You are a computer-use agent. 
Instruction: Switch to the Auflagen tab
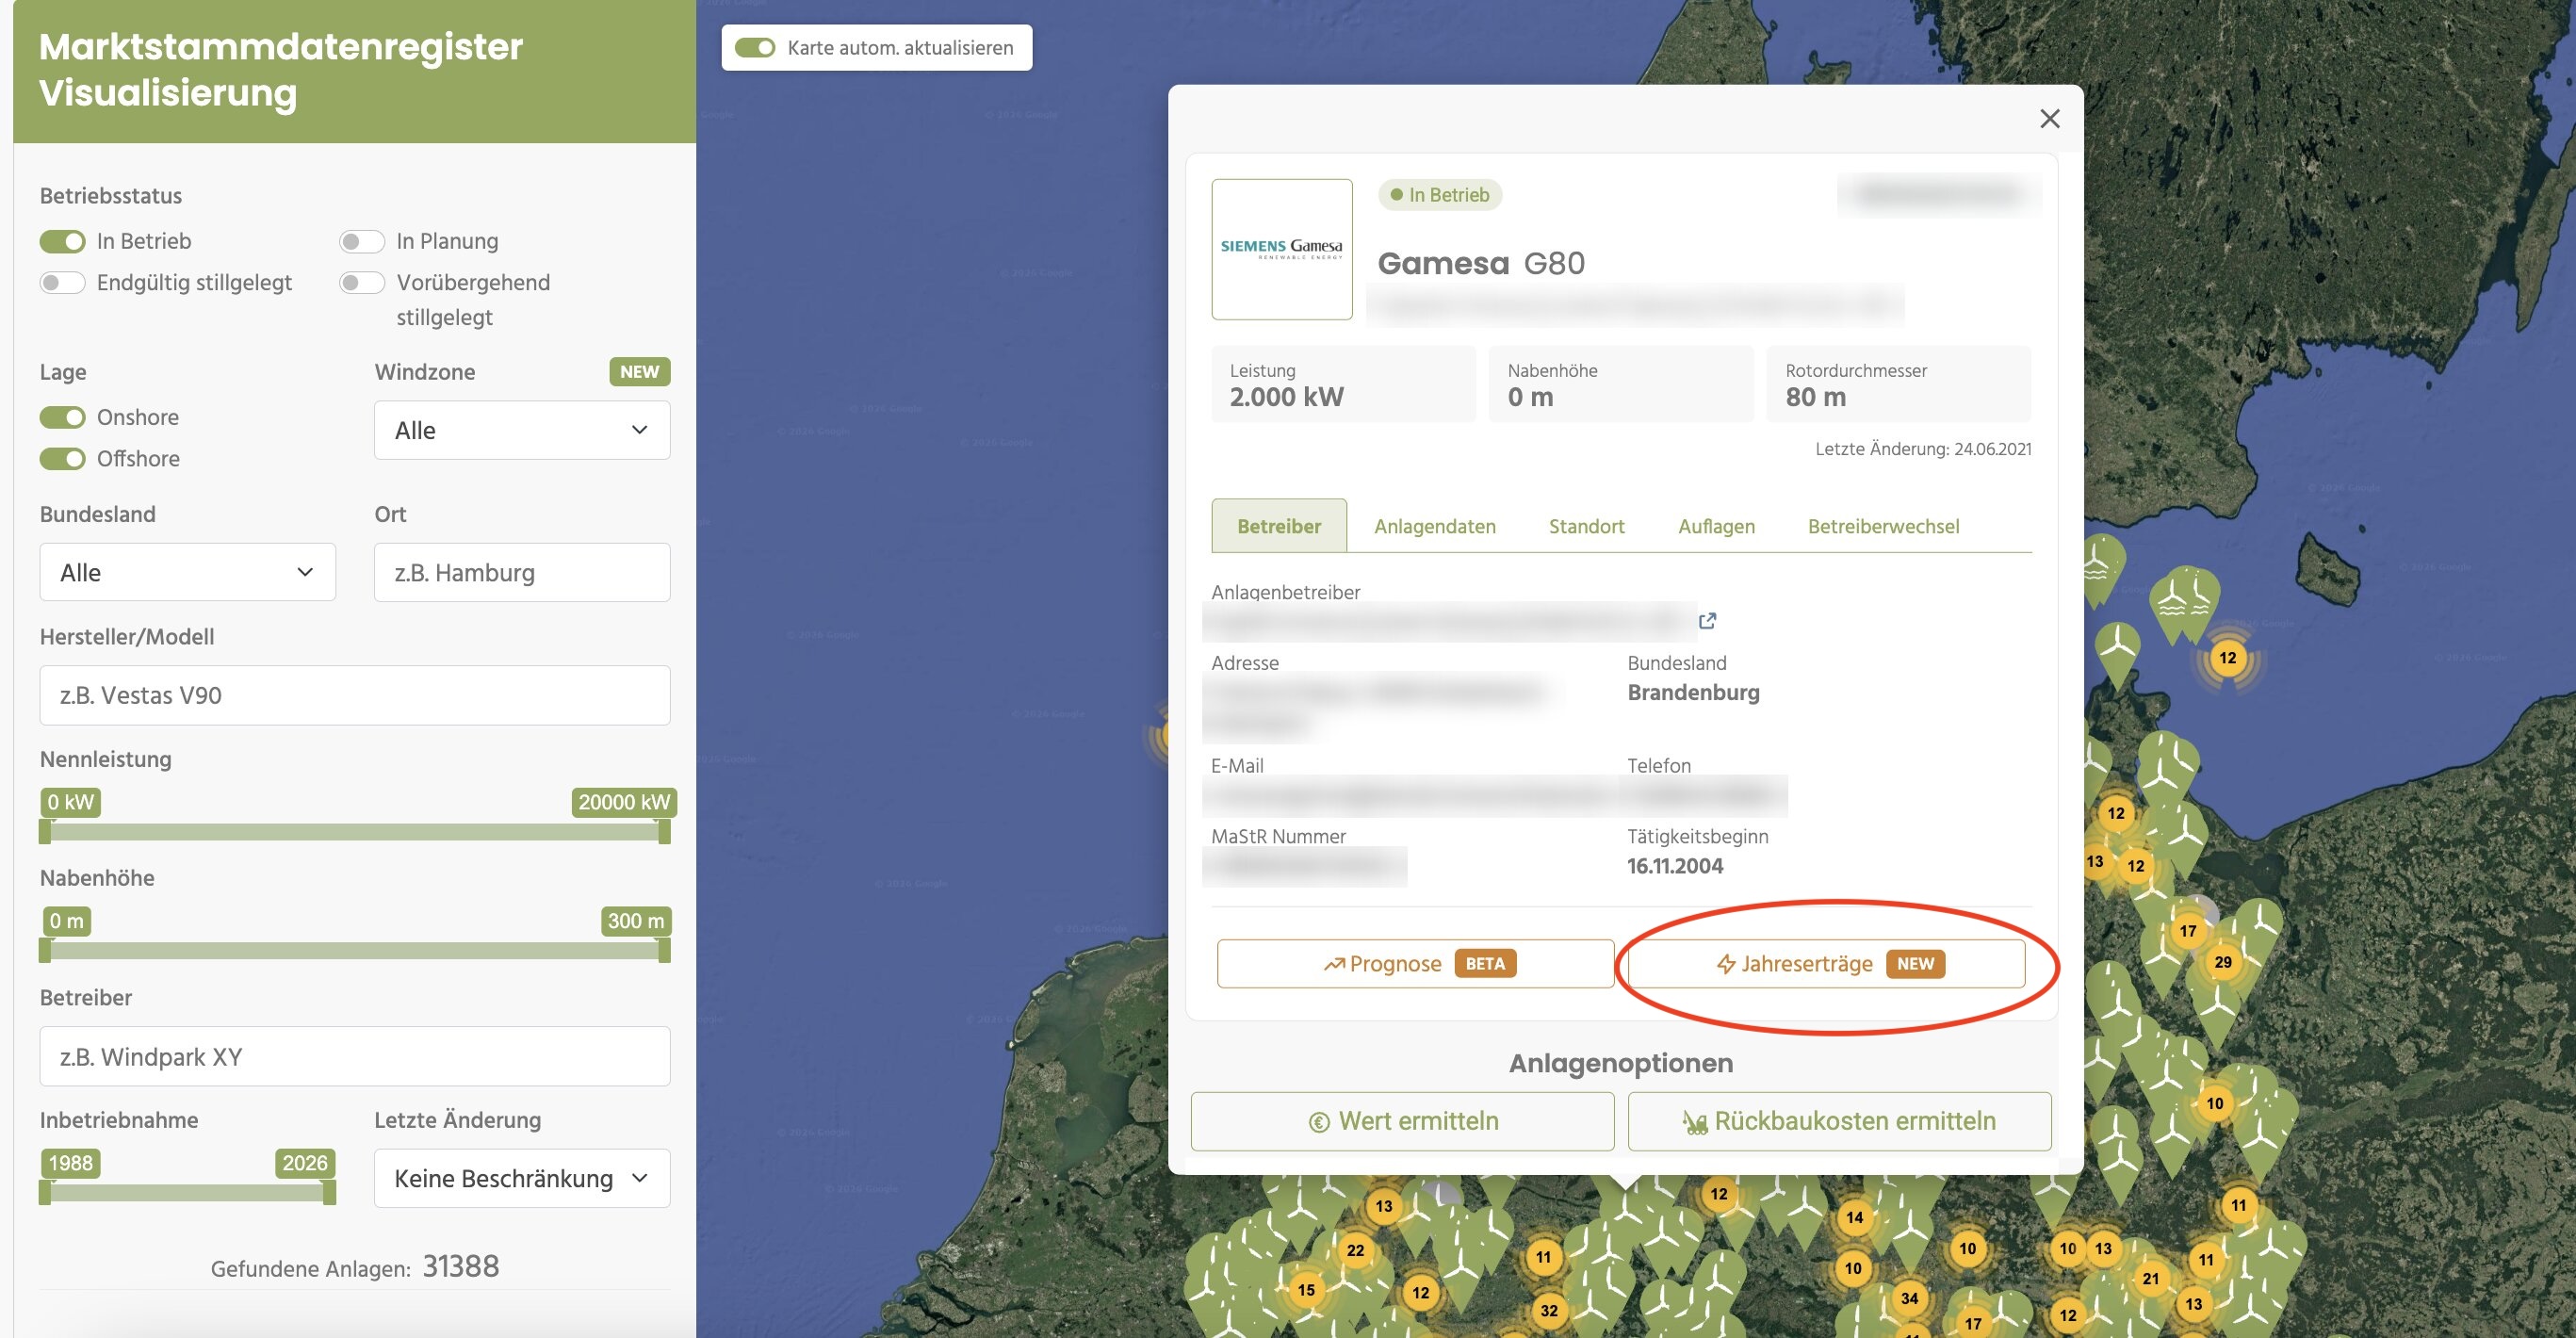1716,526
